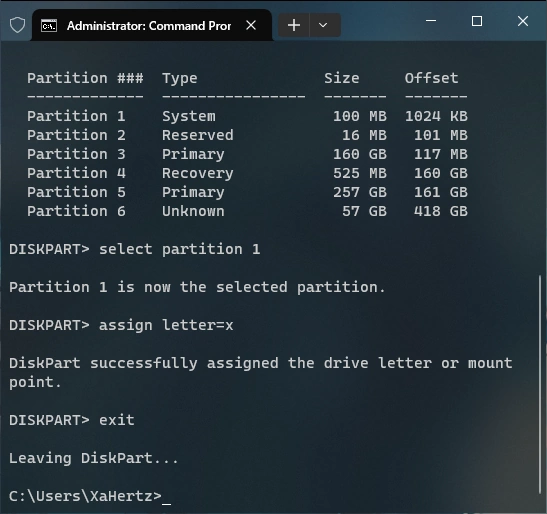
Task: Click the 'Offset' column header
Action: click(431, 78)
